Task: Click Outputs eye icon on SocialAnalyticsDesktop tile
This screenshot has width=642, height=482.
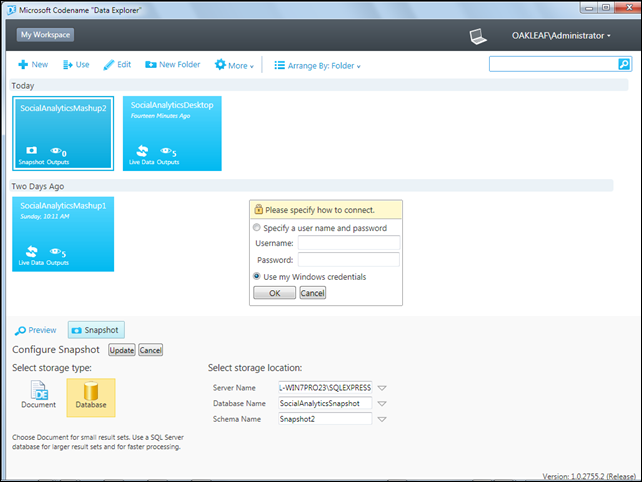Action: 166,151
